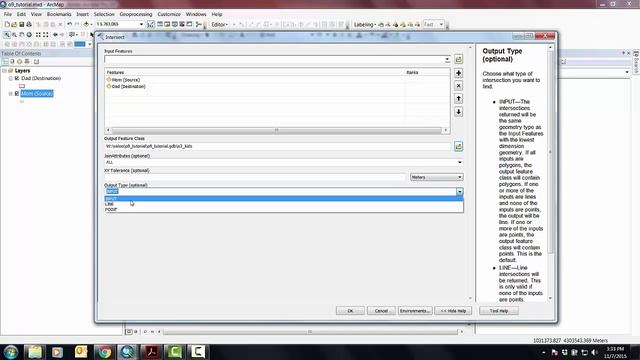Open the JoinAttributes dropdown

pyautogui.click(x=460, y=162)
